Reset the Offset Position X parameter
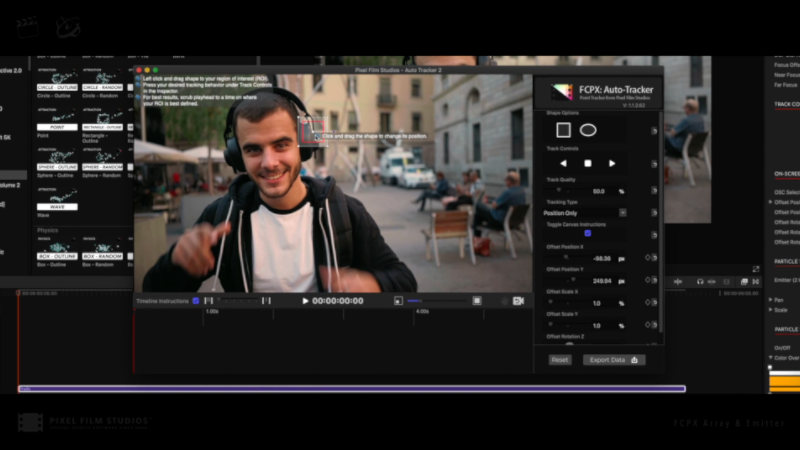 655,258
